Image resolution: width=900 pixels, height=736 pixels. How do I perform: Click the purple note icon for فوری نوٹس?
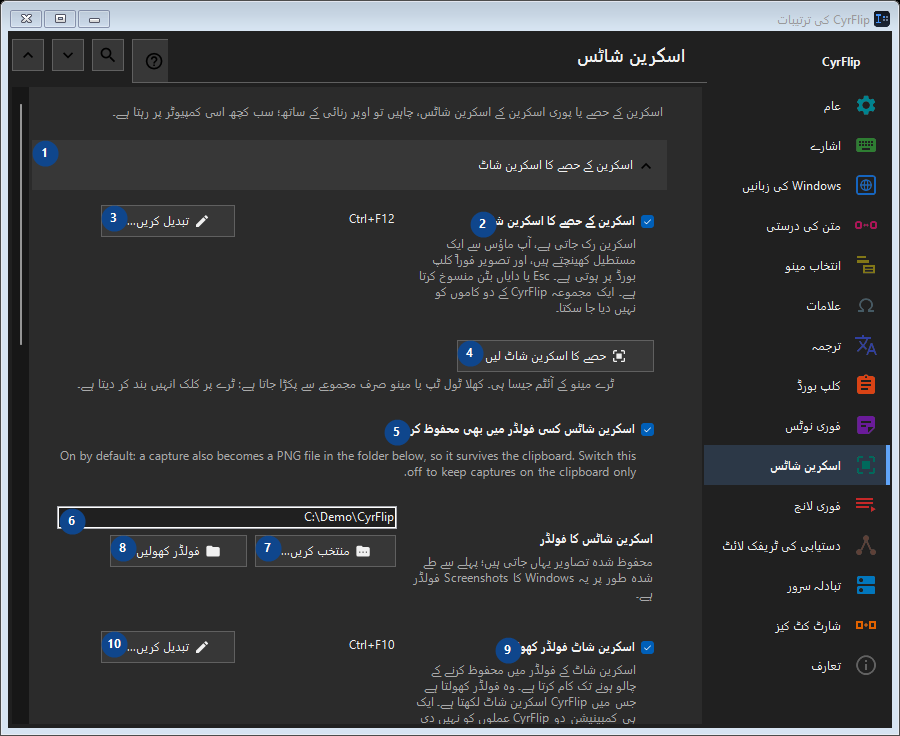click(866, 425)
